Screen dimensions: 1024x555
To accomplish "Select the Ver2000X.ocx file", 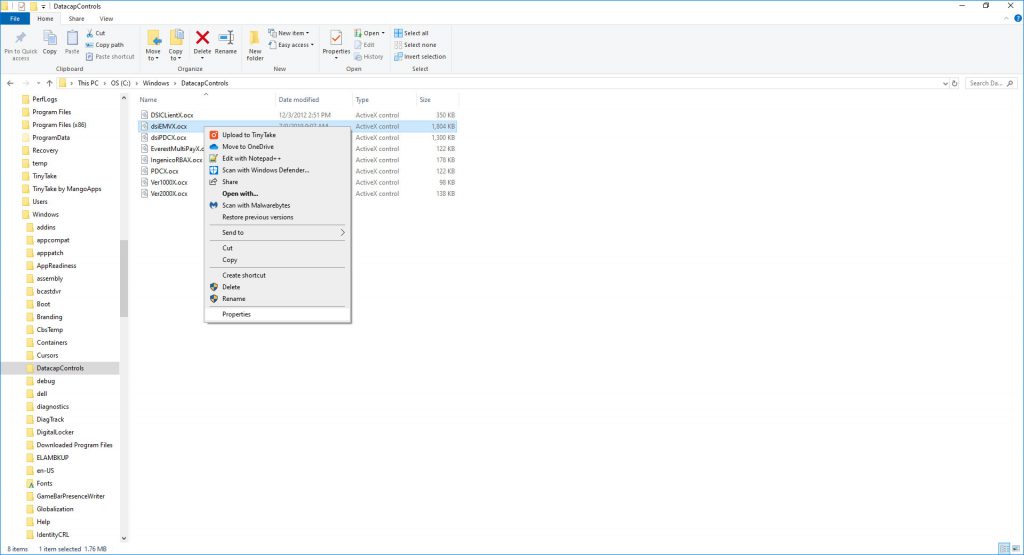I will pos(168,194).
